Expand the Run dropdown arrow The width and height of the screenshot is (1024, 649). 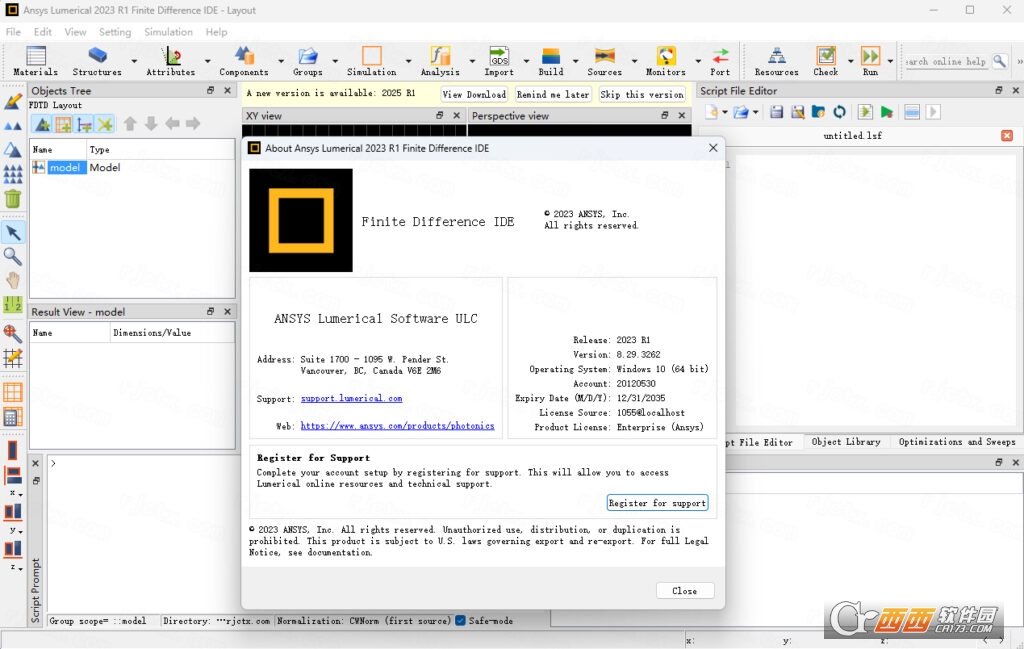[890, 61]
